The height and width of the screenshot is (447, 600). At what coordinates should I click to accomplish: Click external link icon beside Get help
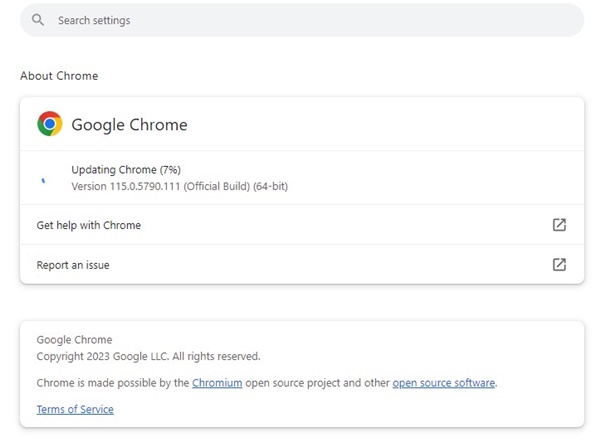(559, 225)
